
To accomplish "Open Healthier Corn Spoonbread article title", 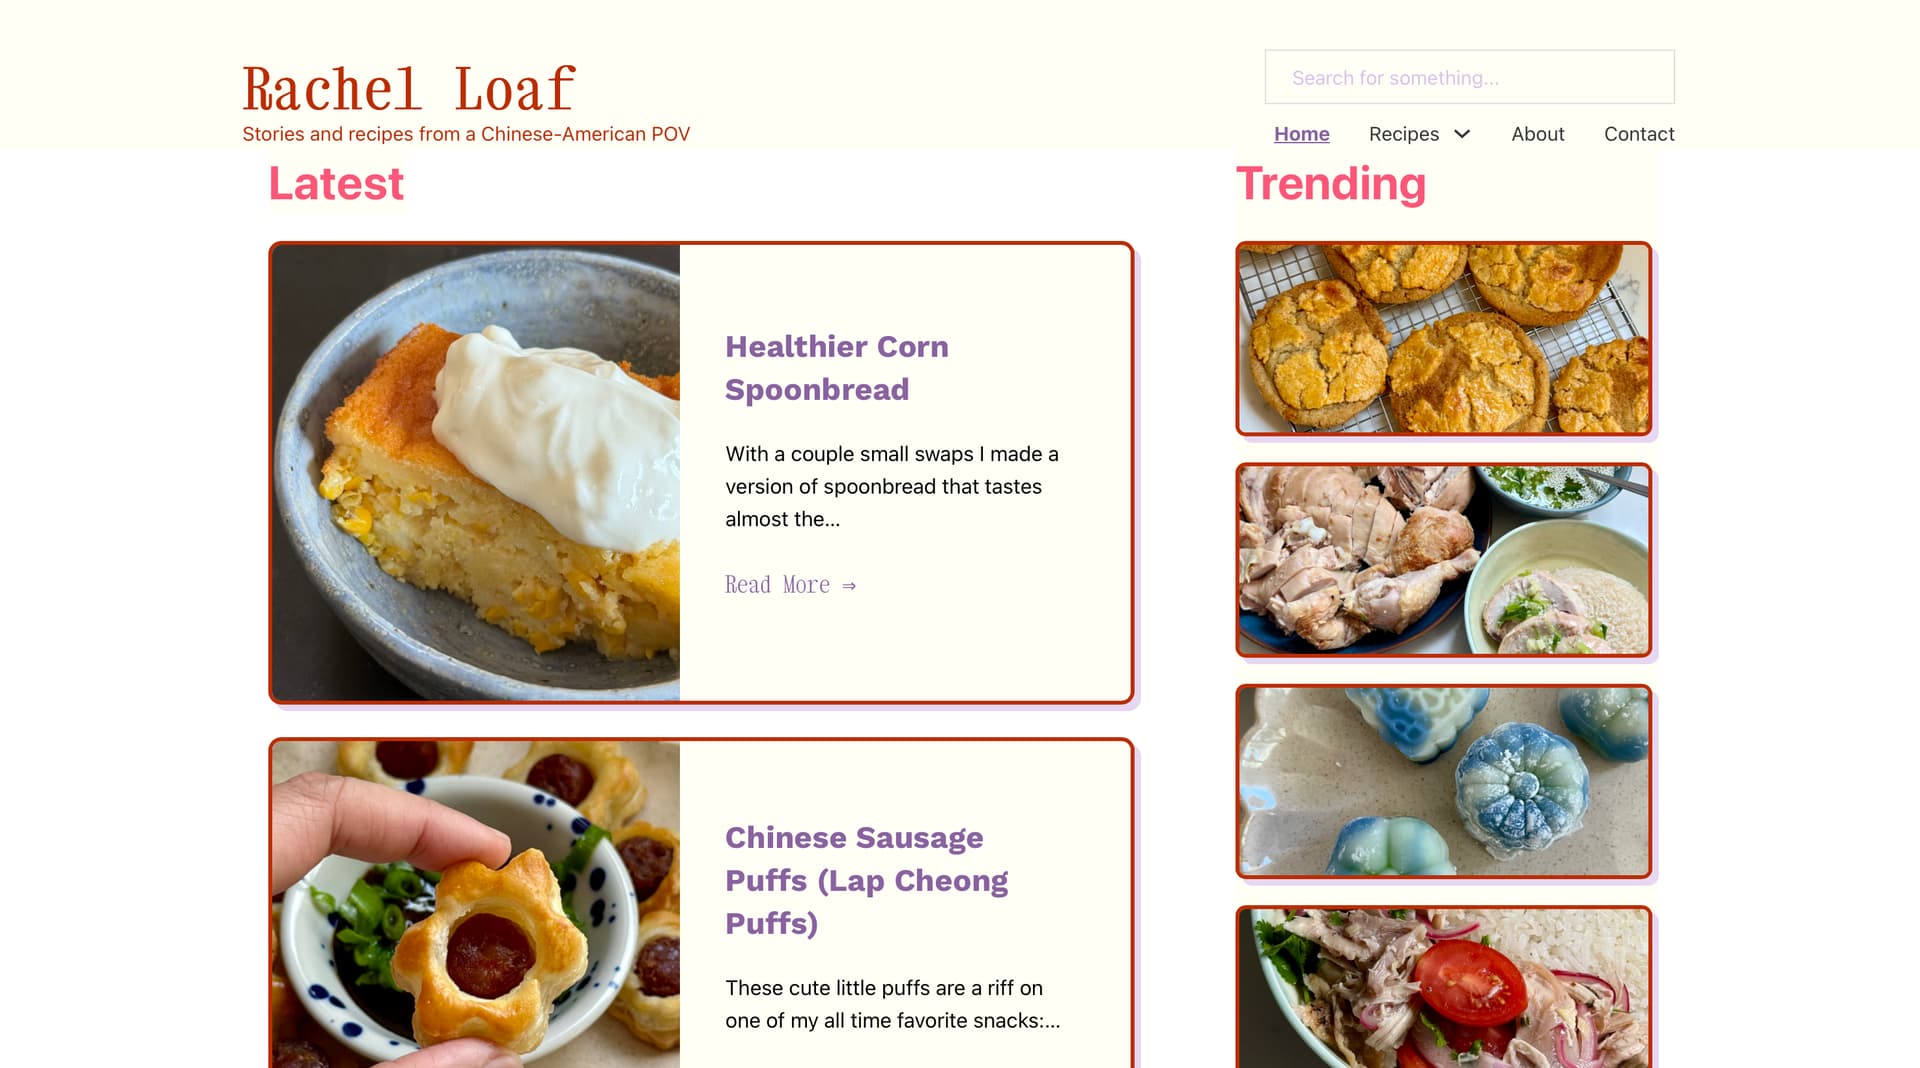I will click(x=836, y=368).
